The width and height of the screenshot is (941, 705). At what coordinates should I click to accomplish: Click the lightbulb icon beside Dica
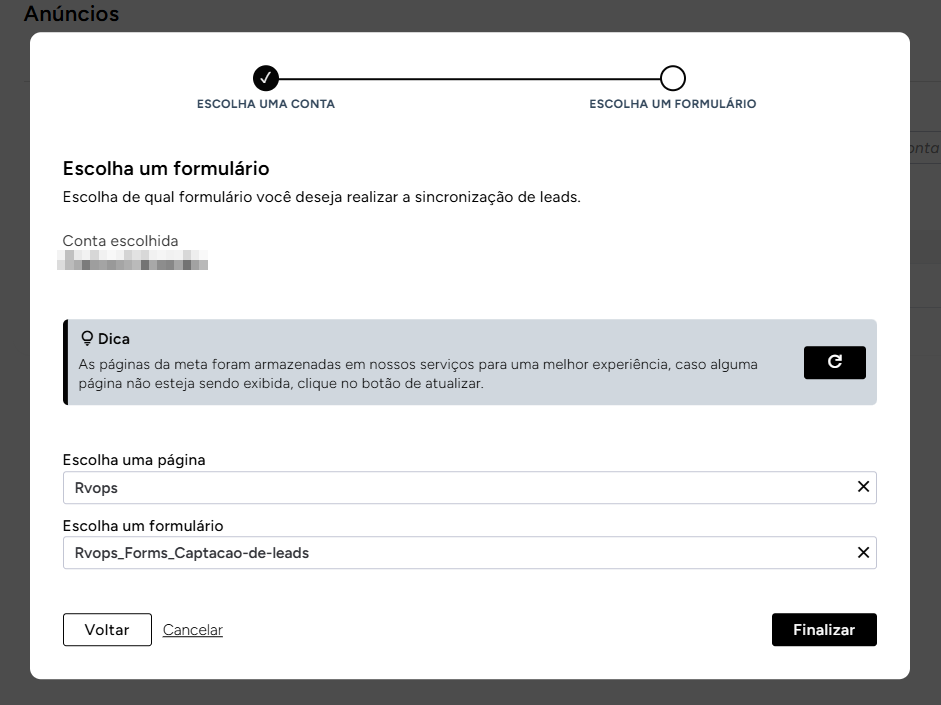[86, 339]
